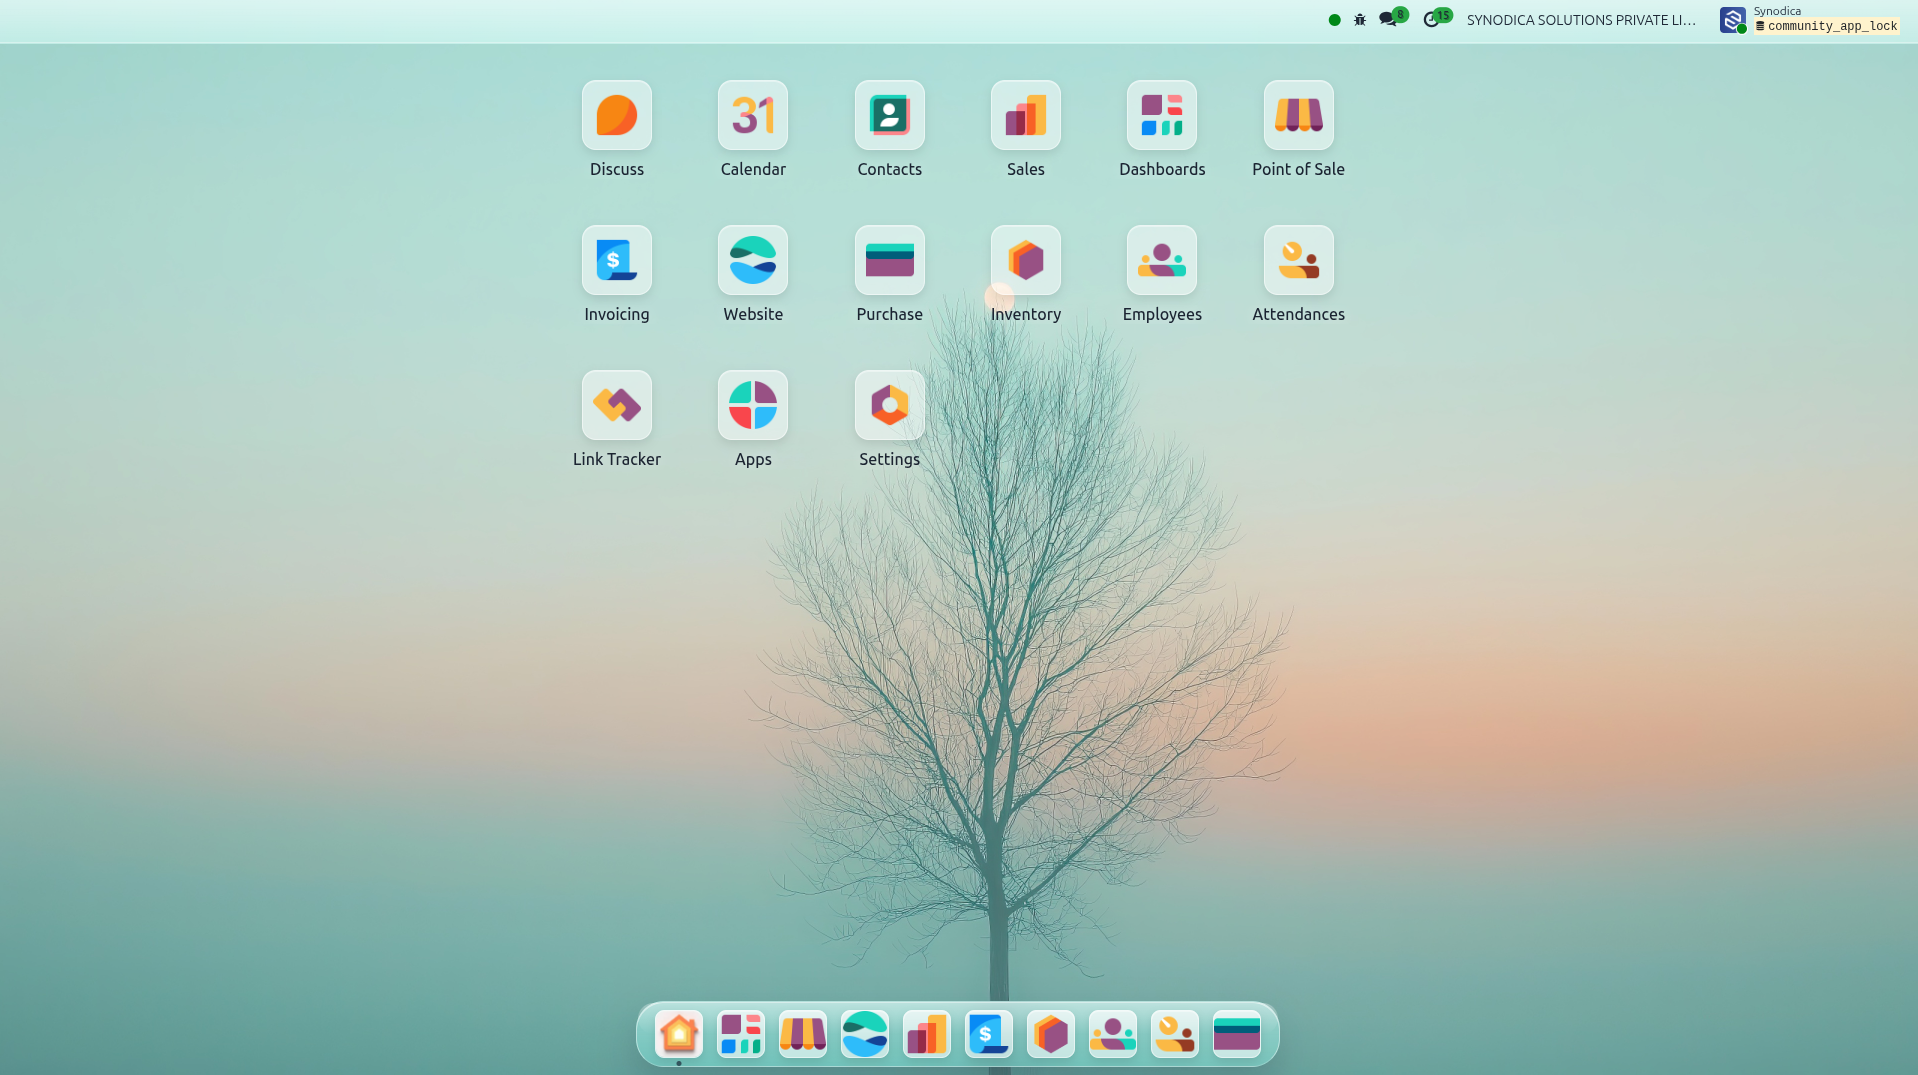Open the Employees app icon
This screenshot has width=1918, height=1075.
(x=1162, y=260)
